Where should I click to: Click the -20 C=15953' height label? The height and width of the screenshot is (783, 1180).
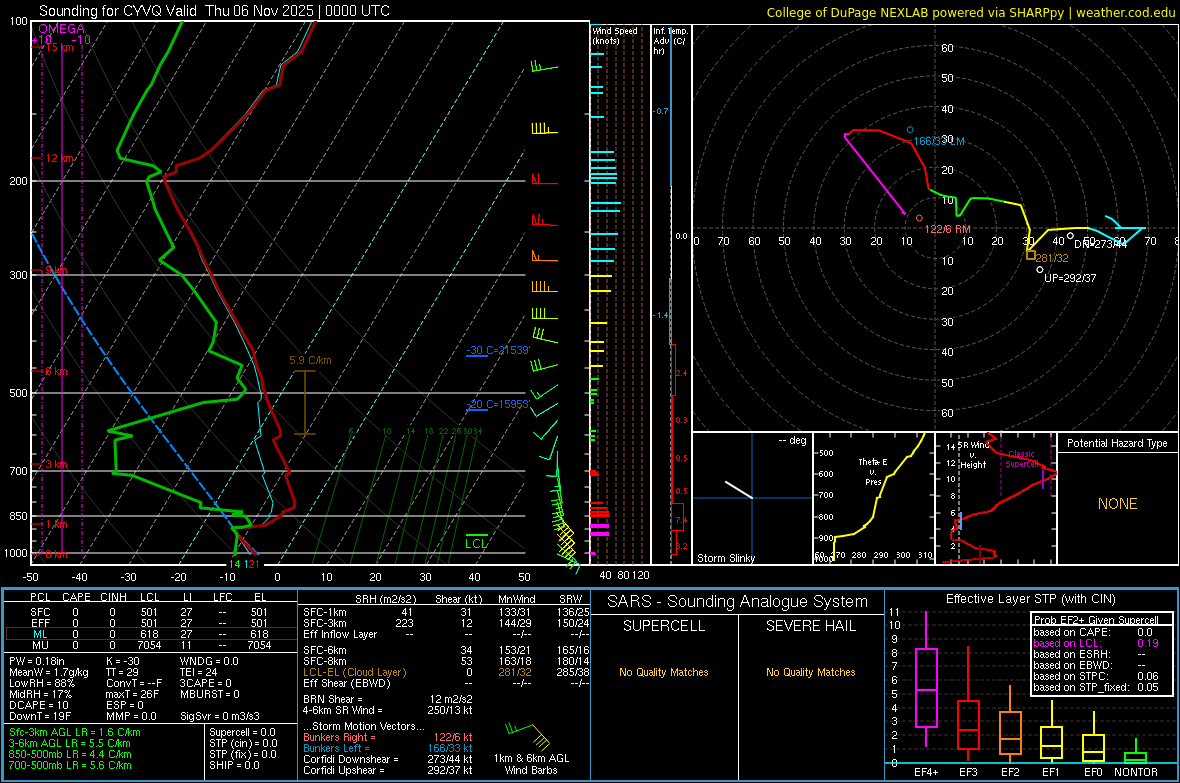point(498,404)
